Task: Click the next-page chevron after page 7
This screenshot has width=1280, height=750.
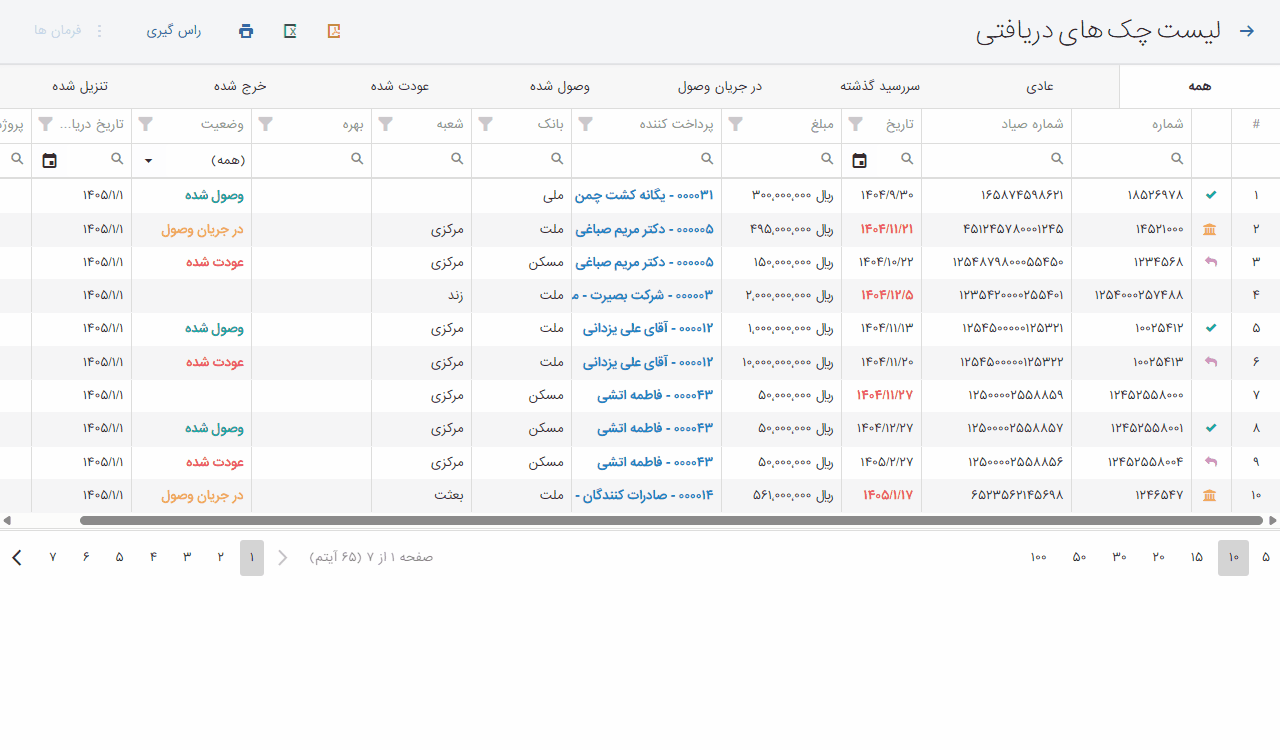Action: click(17, 557)
